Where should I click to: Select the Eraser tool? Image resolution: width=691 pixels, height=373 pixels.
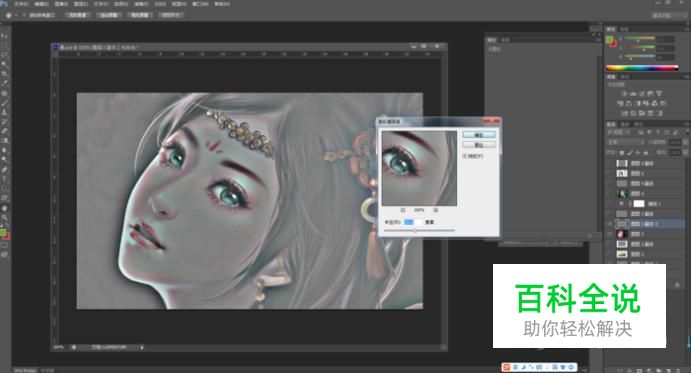coord(4,131)
